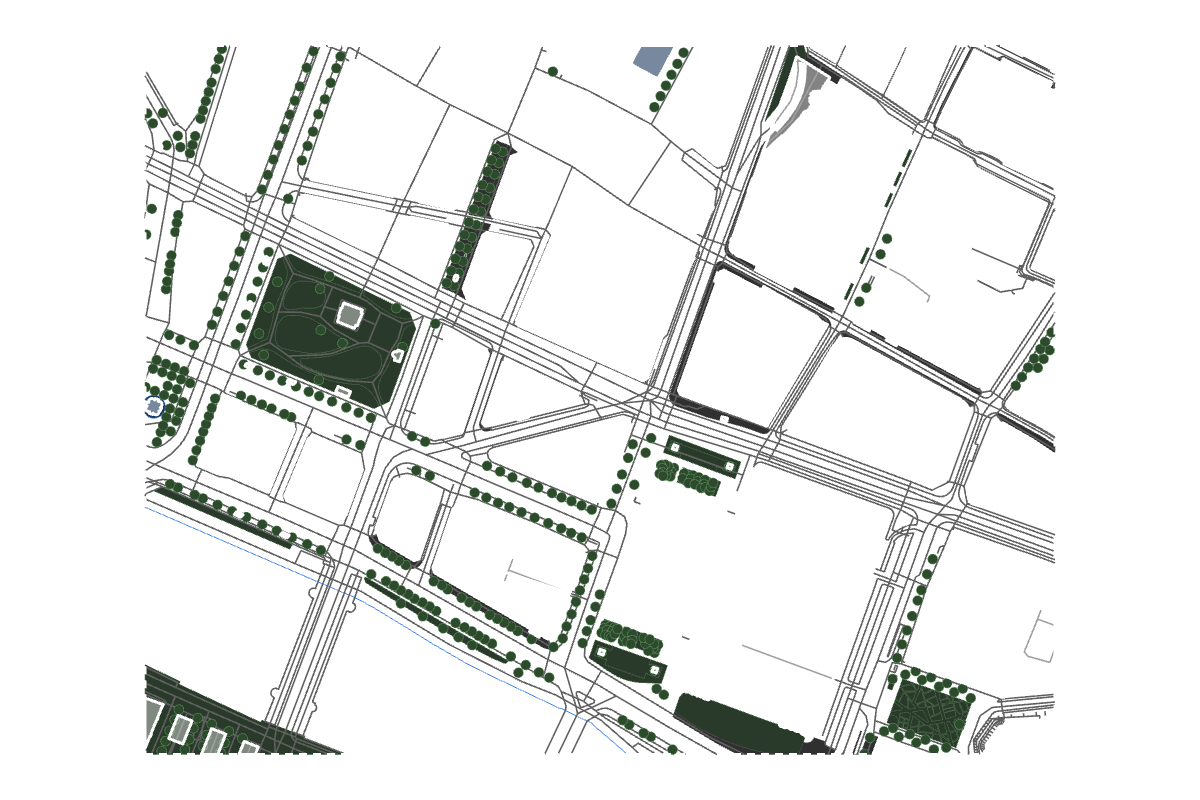Select the long dark green building block
Viewport: 1200px width, 800px height.
tap(738, 724)
